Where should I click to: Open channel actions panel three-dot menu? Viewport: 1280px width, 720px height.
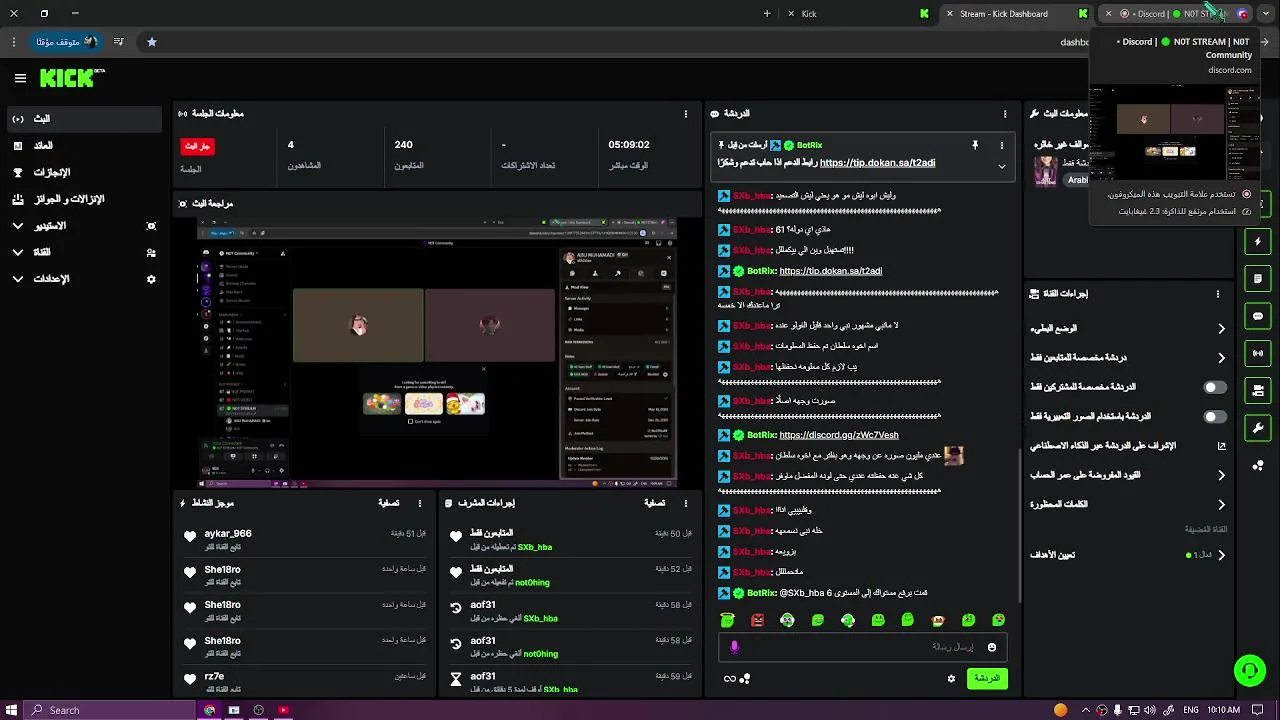click(1218, 294)
